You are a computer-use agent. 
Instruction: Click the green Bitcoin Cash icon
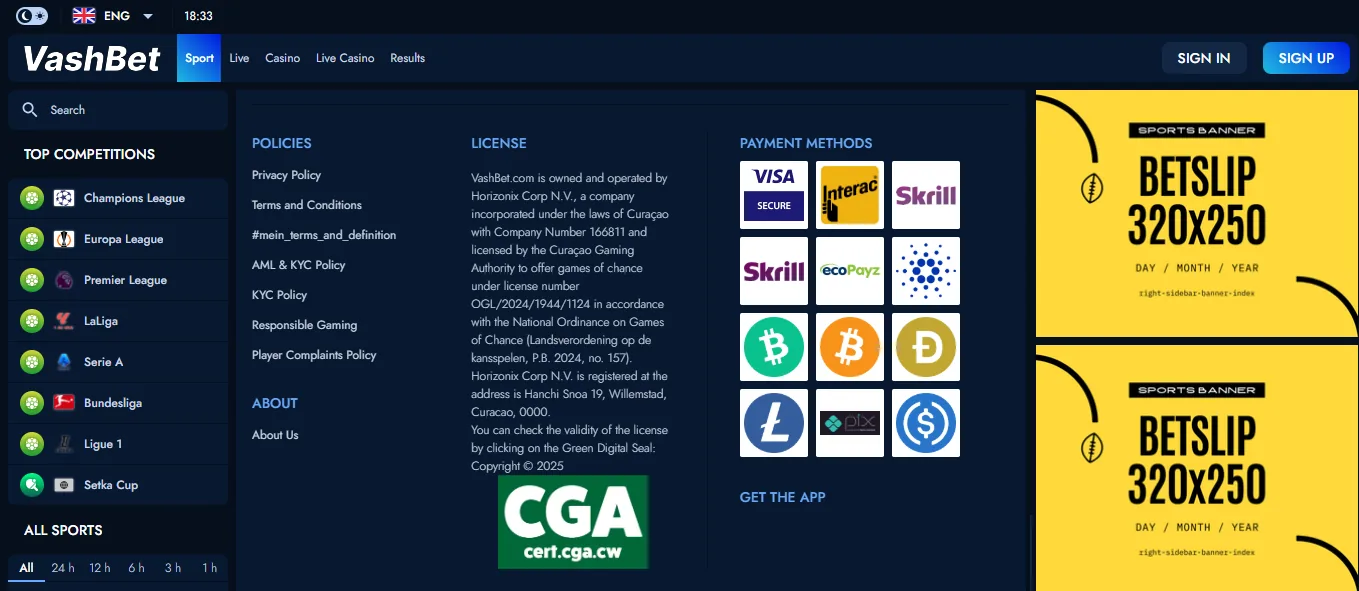pyautogui.click(x=774, y=347)
